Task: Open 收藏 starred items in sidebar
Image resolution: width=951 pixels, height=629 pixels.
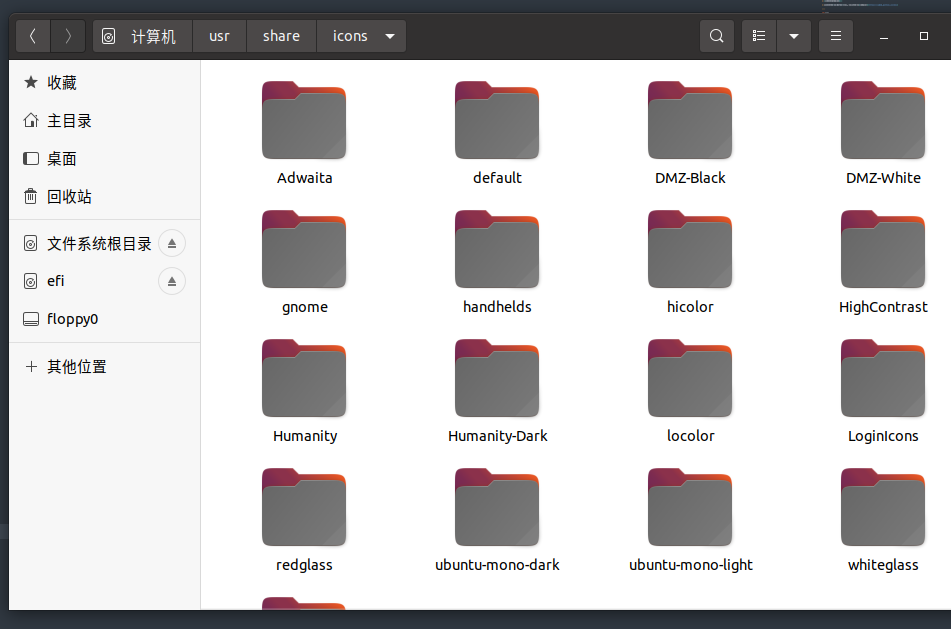Action: coord(104,82)
